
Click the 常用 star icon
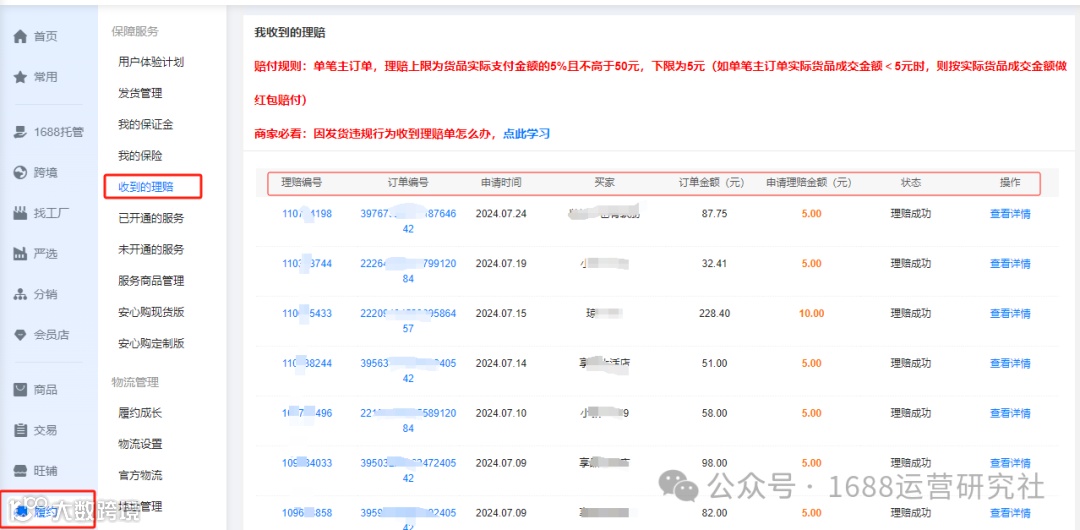[21, 77]
